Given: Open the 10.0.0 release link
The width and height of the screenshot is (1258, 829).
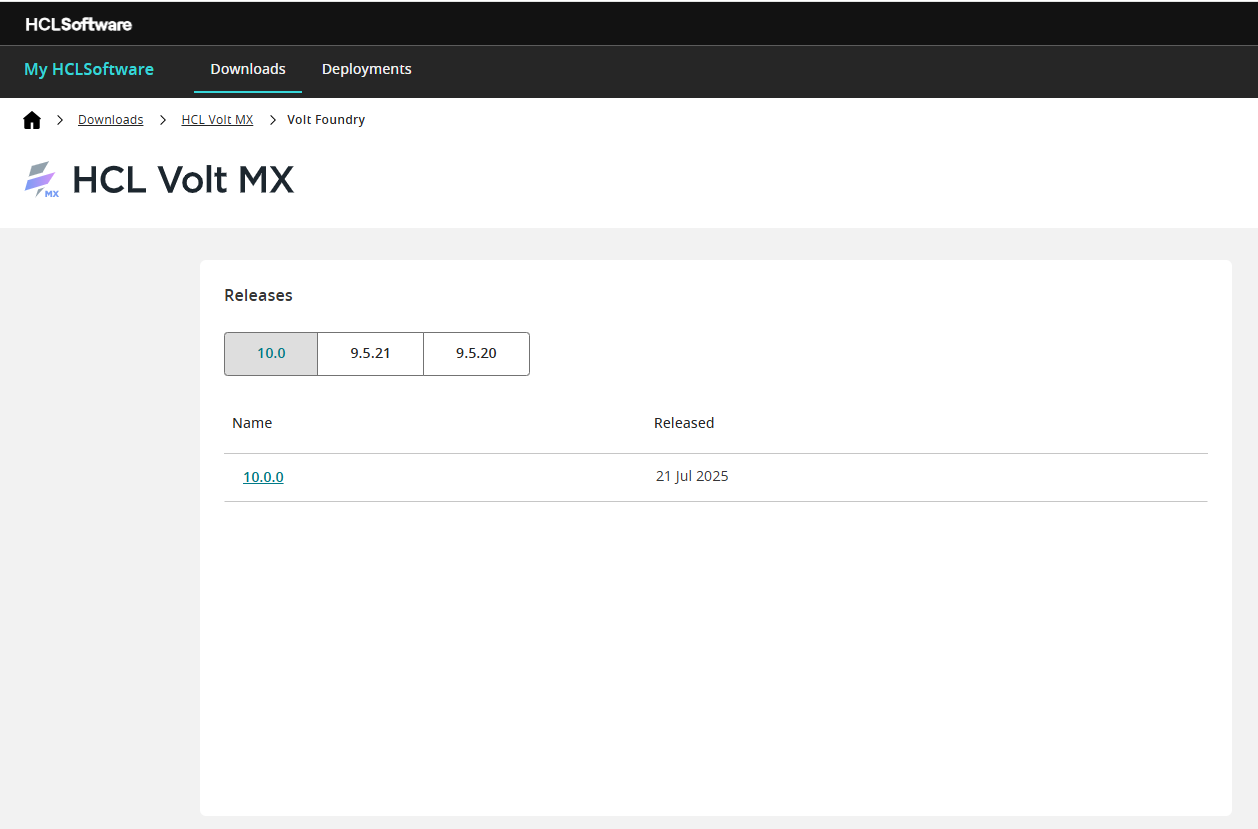Looking at the screenshot, I should coord(263,477).
